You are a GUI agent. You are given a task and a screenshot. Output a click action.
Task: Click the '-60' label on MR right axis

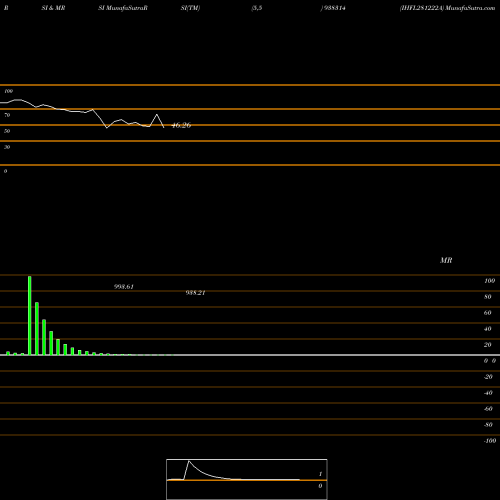(x=488, y=409)
